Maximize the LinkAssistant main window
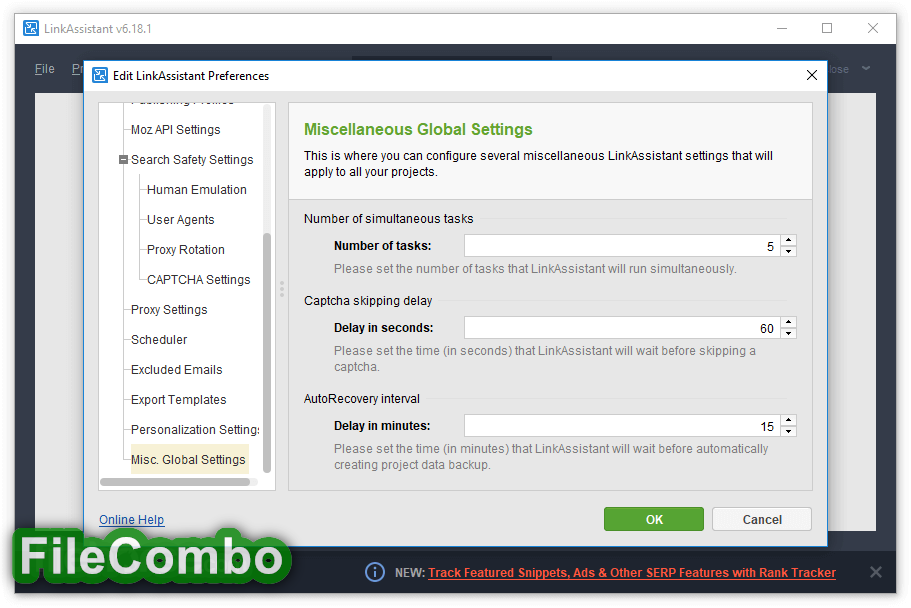911x608 pixels. 827,28
